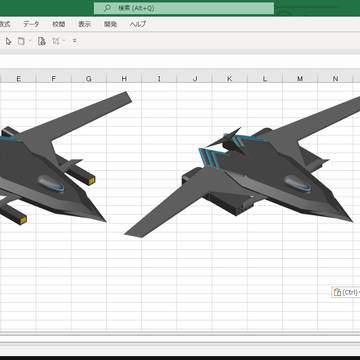Click the magnifier icon in search box

point(107,8)
